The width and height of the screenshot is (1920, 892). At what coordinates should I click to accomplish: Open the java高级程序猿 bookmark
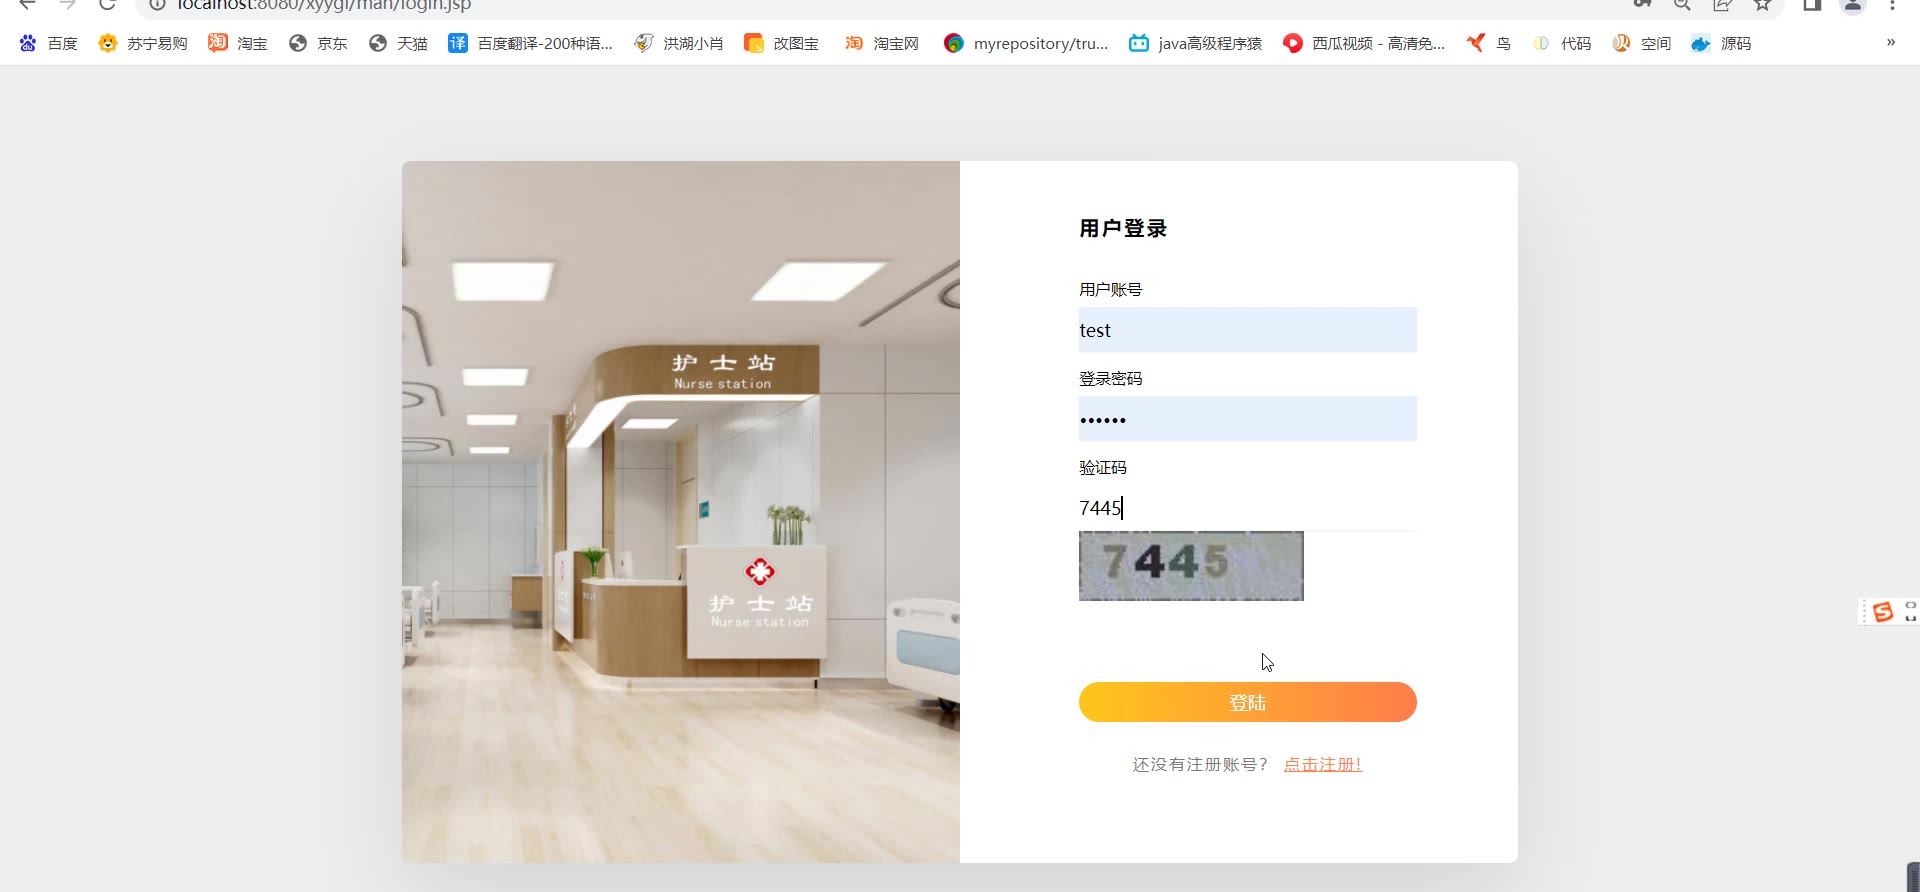[x=1195, y=44]
